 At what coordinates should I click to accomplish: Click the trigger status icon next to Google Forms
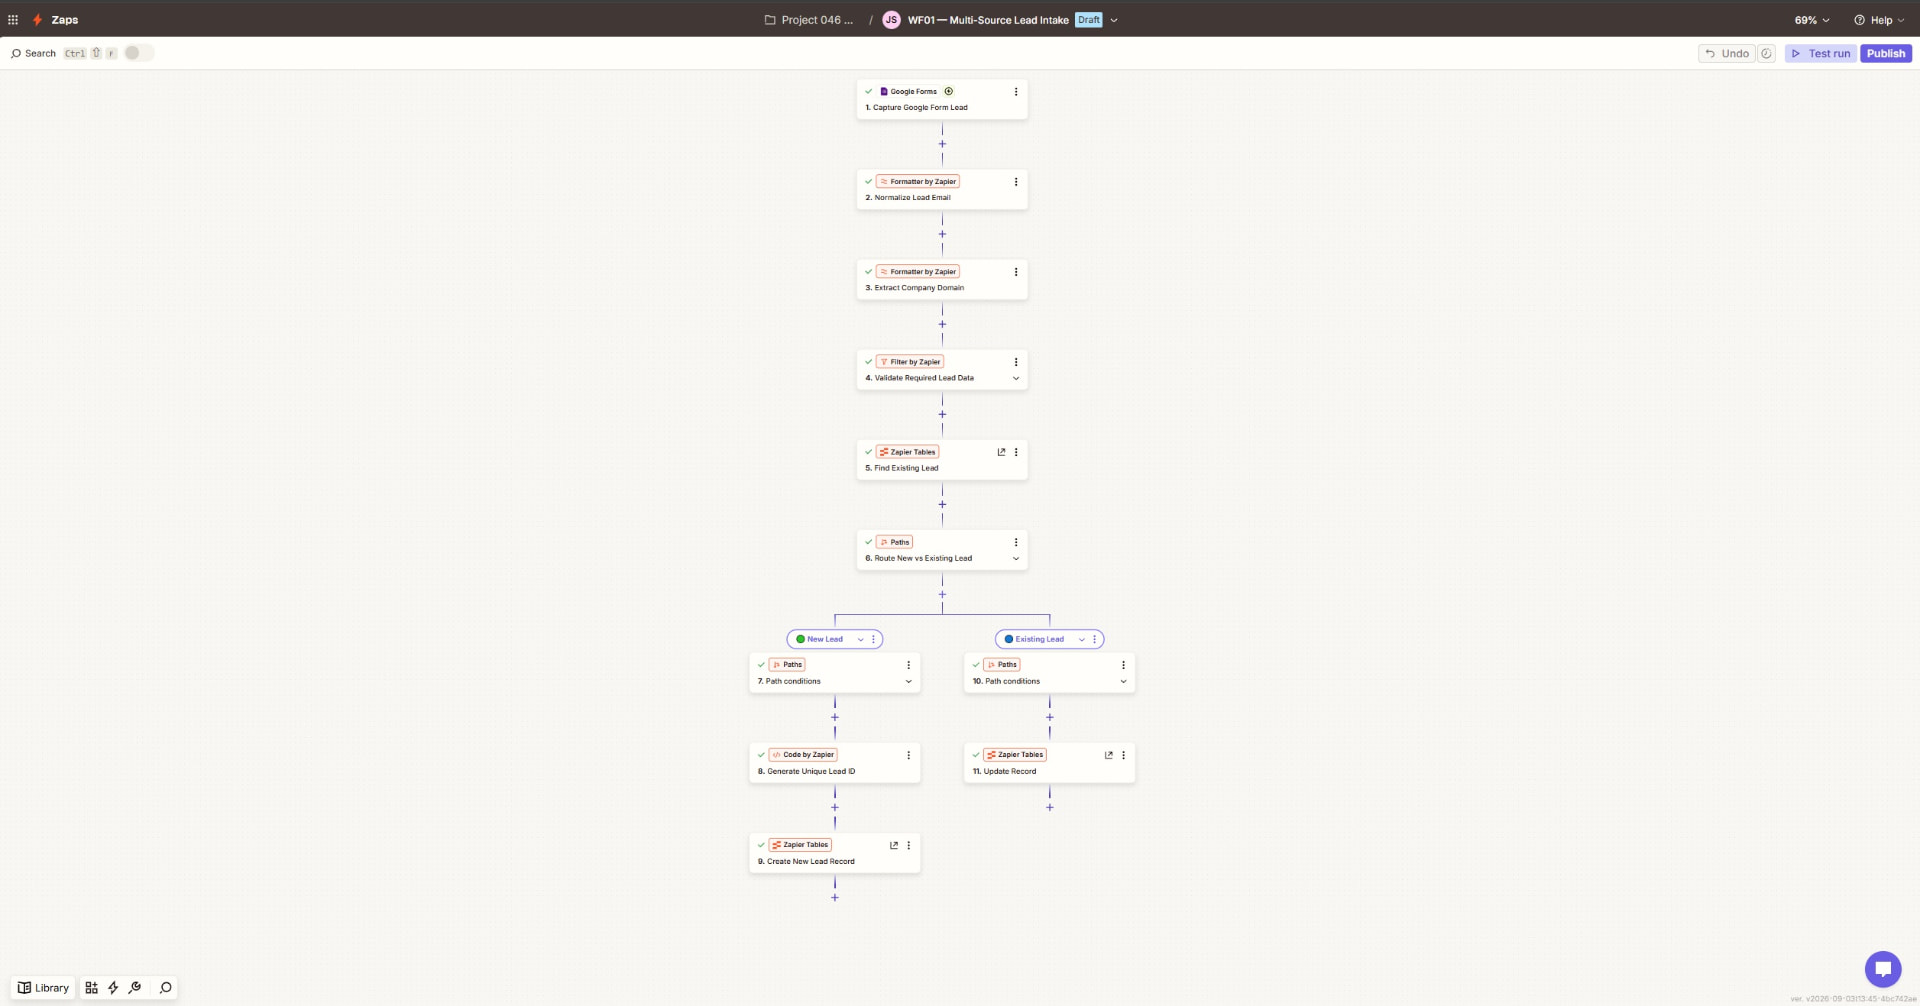pyautogui.click(x=949, y=91)
